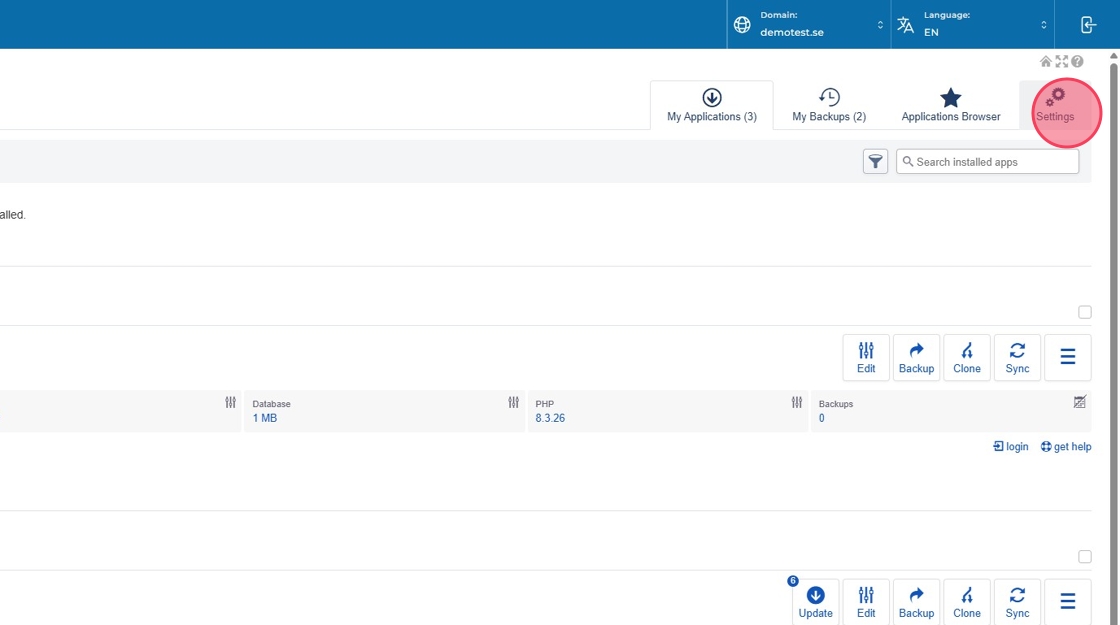Open the Language dropdown set to EN
Image resolution: width=1120 pixels, height=625 pixels.
pos(973,25)
